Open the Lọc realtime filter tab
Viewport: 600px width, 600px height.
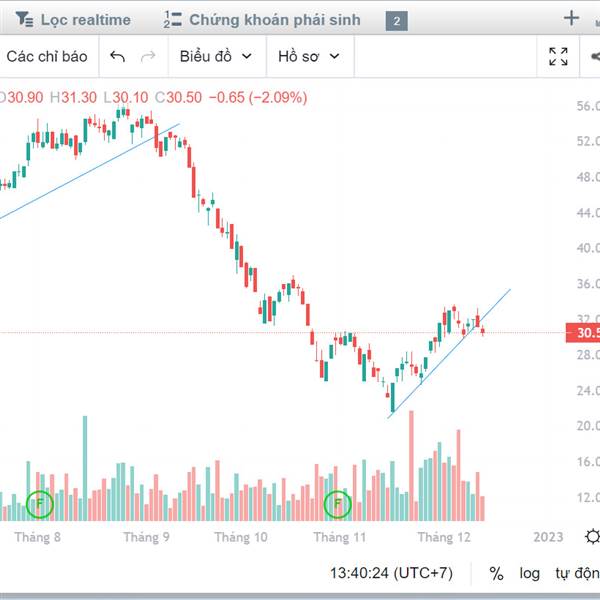pos(73,20)
